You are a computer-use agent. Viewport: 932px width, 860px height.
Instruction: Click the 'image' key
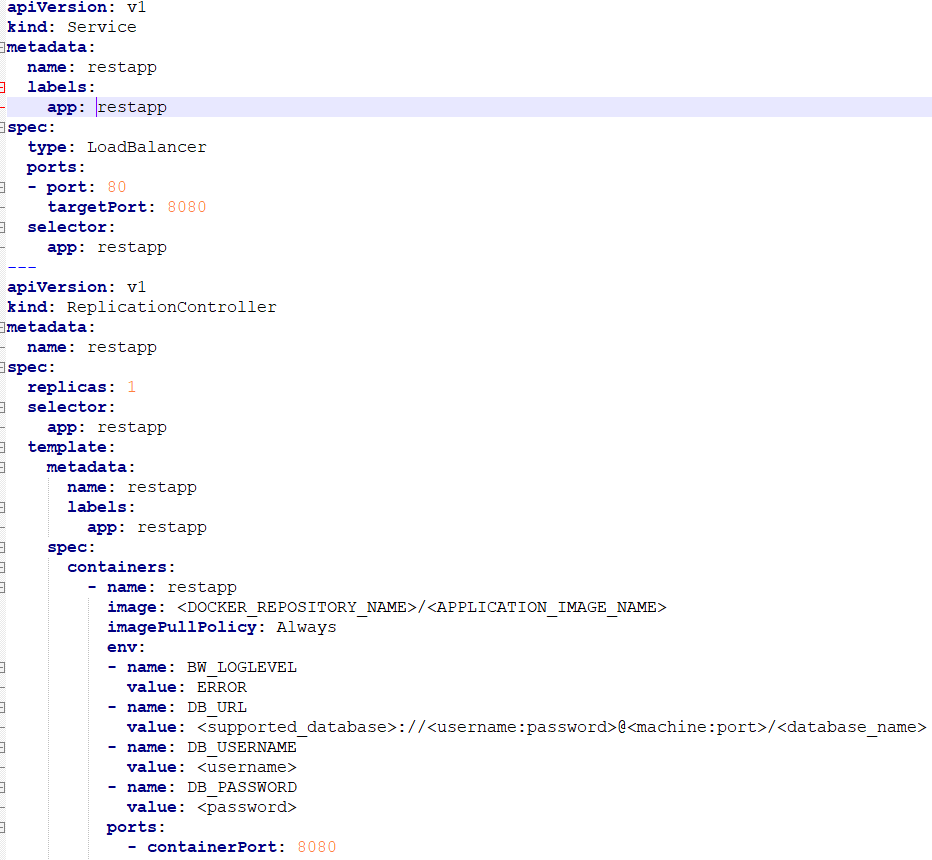coord(132,607)
